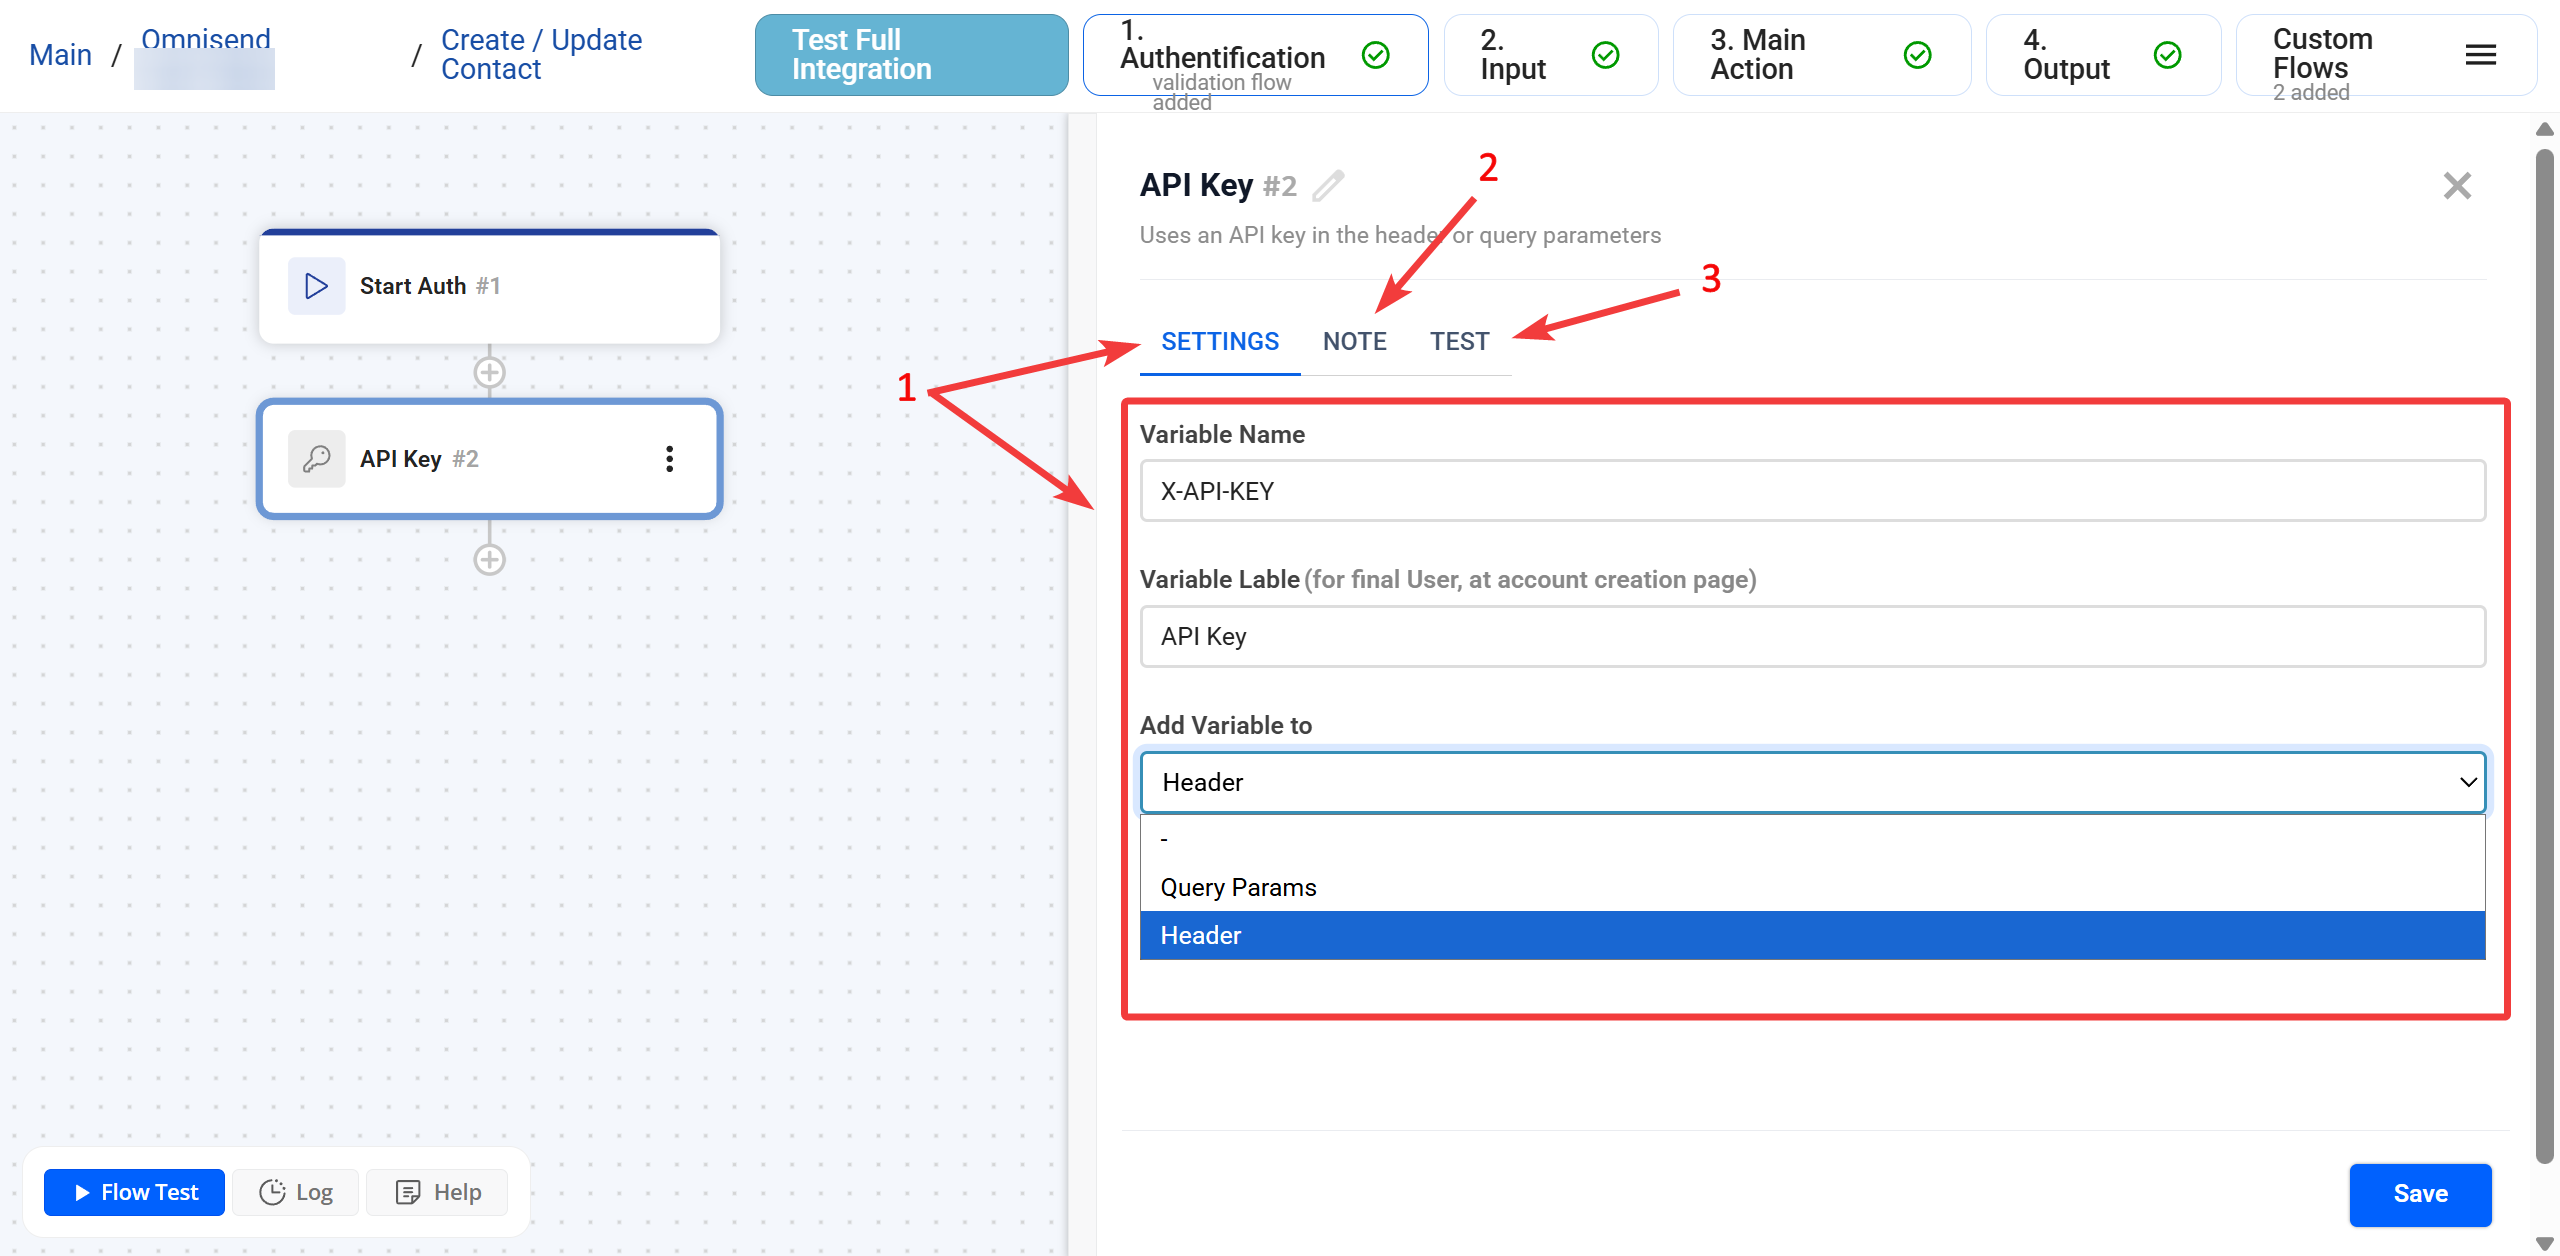
Task: Click the plus icon below Start Auth node
Action: [489, 371]
